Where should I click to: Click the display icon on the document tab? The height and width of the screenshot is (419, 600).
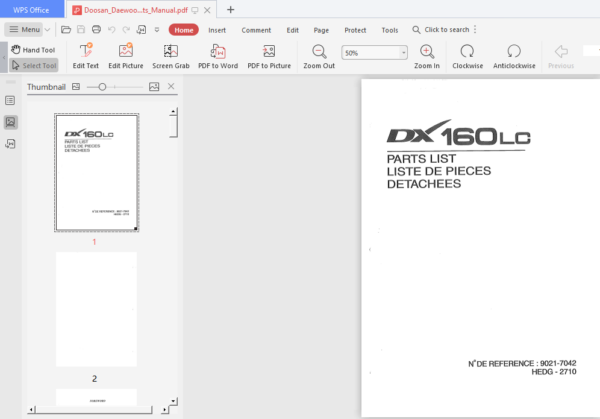pos(195,10)
